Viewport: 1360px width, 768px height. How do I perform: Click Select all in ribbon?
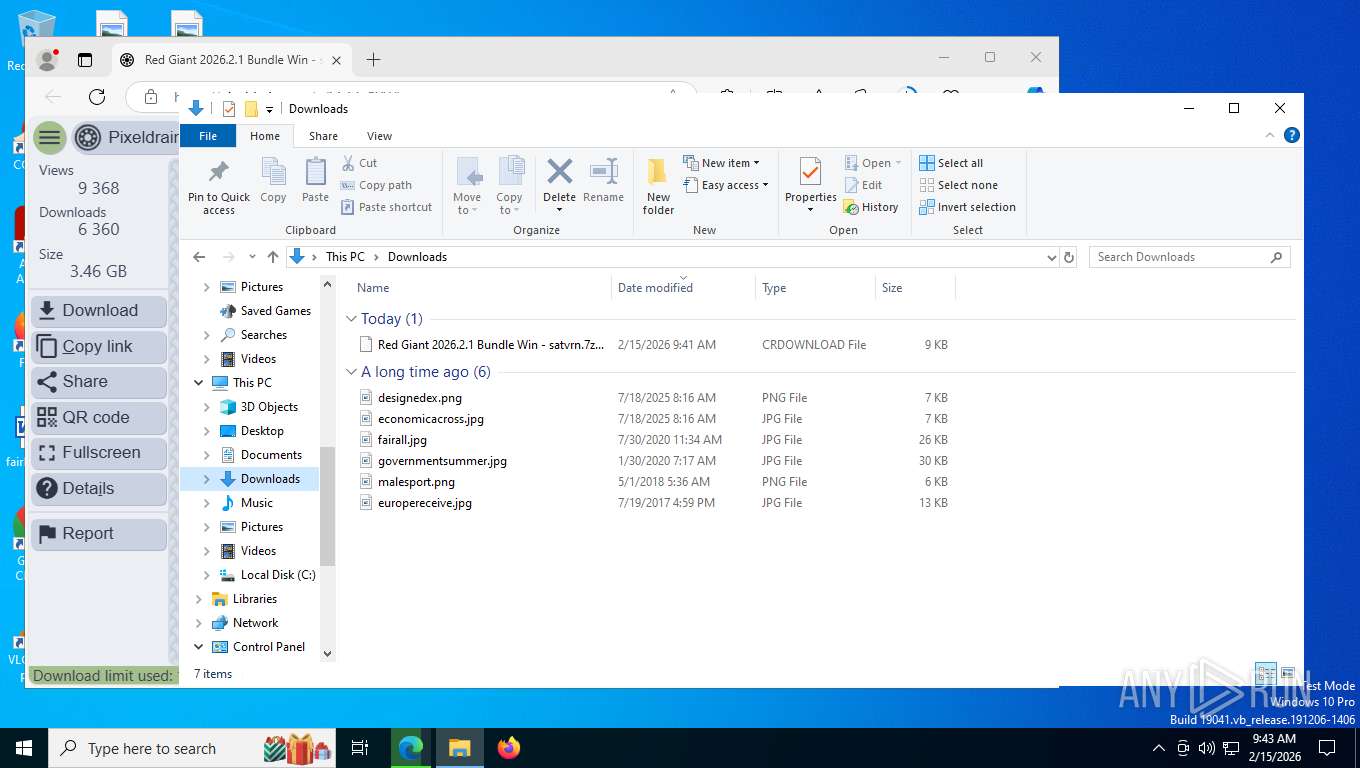click(x=951, y=163)
